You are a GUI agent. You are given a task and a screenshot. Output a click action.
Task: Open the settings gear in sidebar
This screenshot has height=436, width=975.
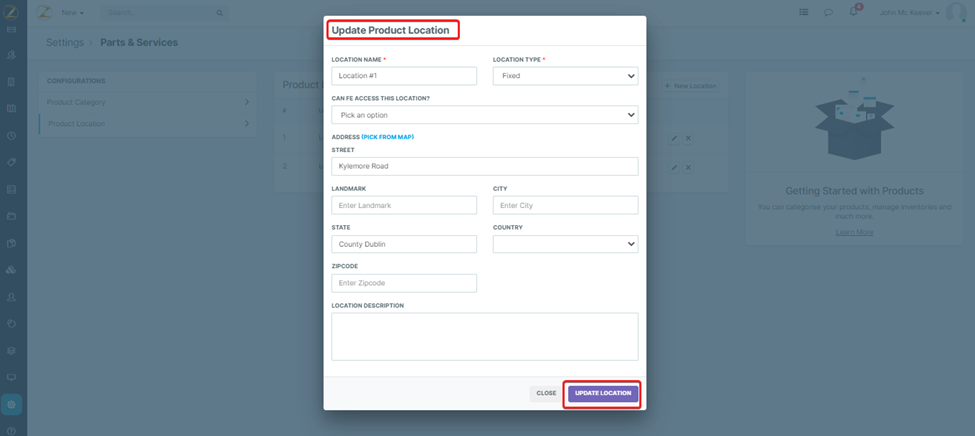pyautogui.click(x=12, y=404)
